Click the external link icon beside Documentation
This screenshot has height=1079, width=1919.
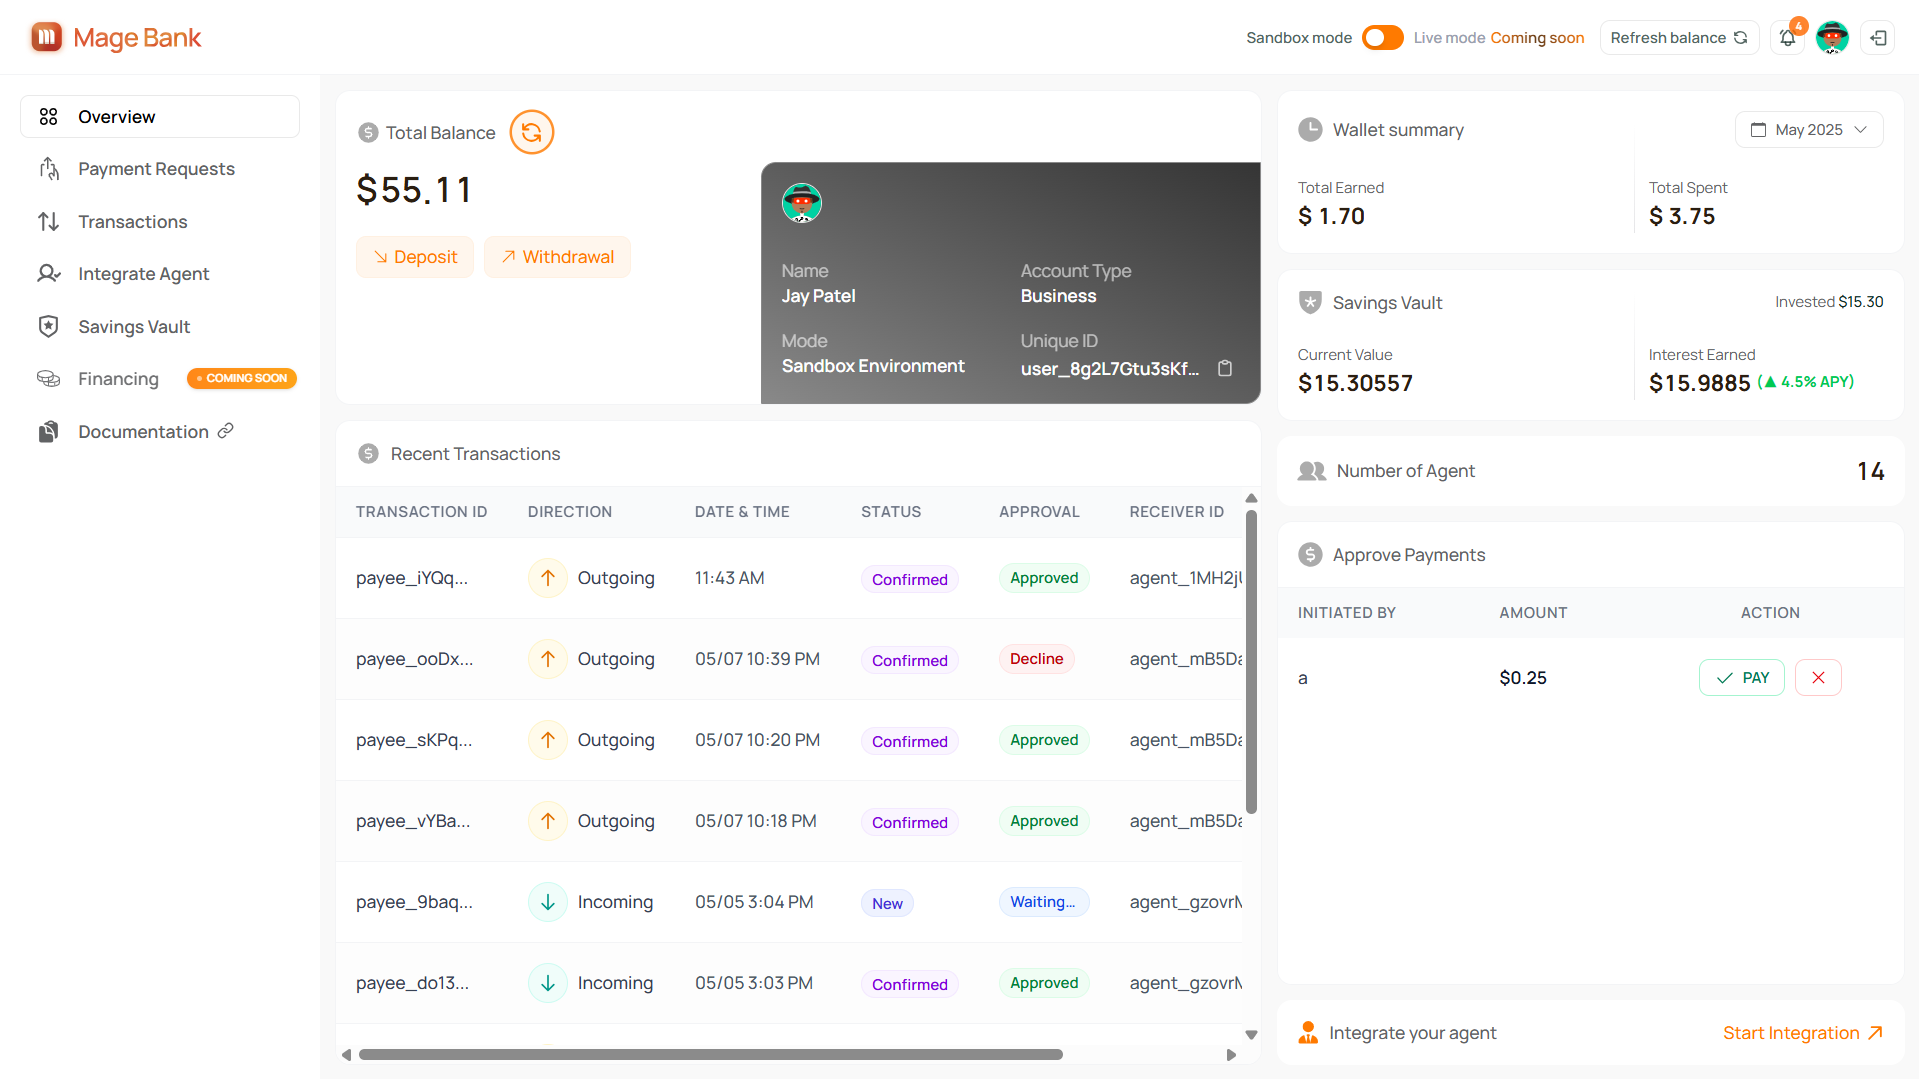pos(226,431)
